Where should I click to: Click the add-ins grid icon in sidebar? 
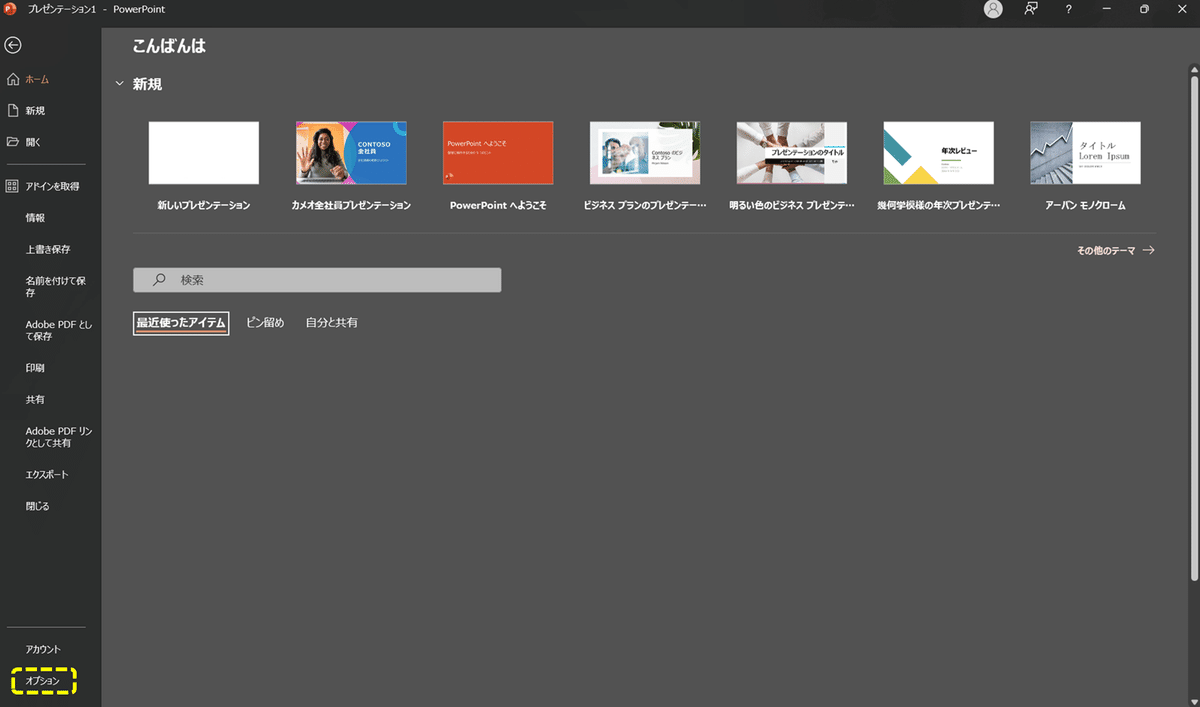13,186
